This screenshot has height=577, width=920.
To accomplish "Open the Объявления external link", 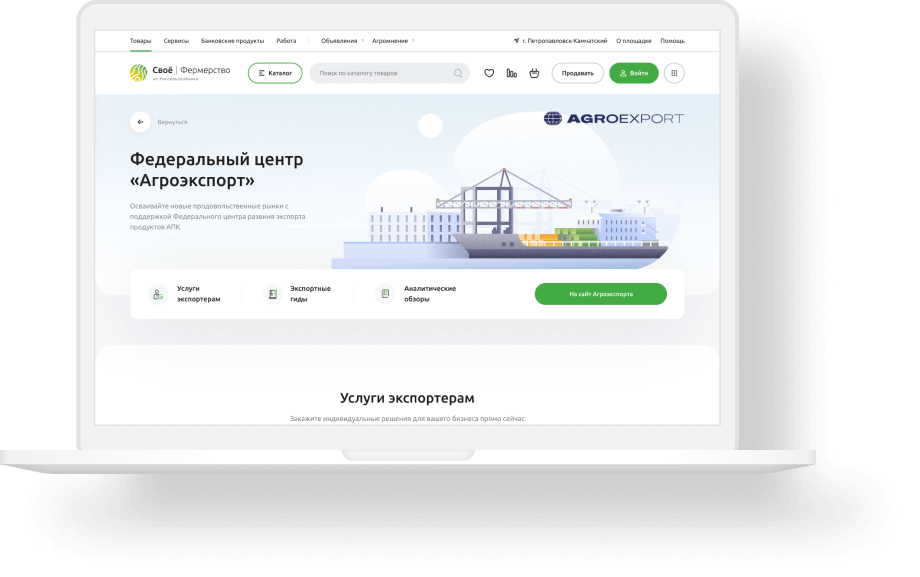I will click(342, 41).
